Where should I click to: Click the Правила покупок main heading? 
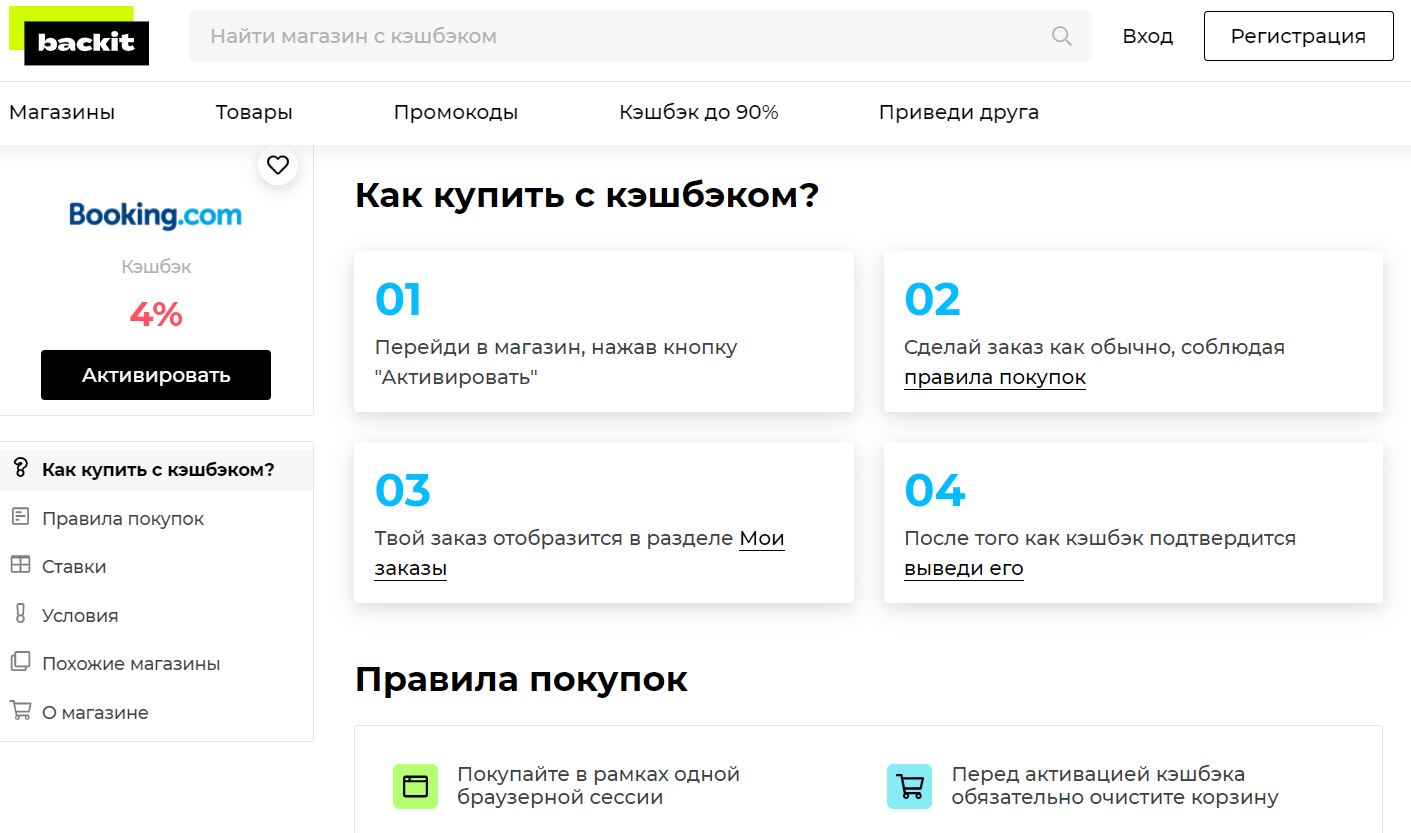pyautogui.click(x=521, y=679)
